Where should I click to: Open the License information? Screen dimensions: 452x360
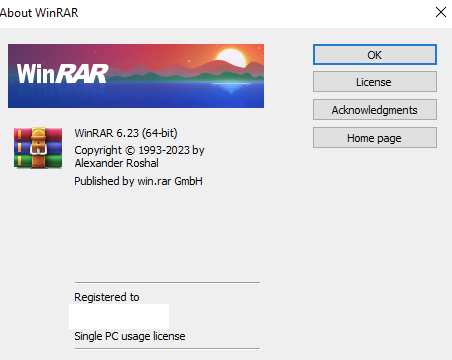pyautogui.click(x=375, y=82)
